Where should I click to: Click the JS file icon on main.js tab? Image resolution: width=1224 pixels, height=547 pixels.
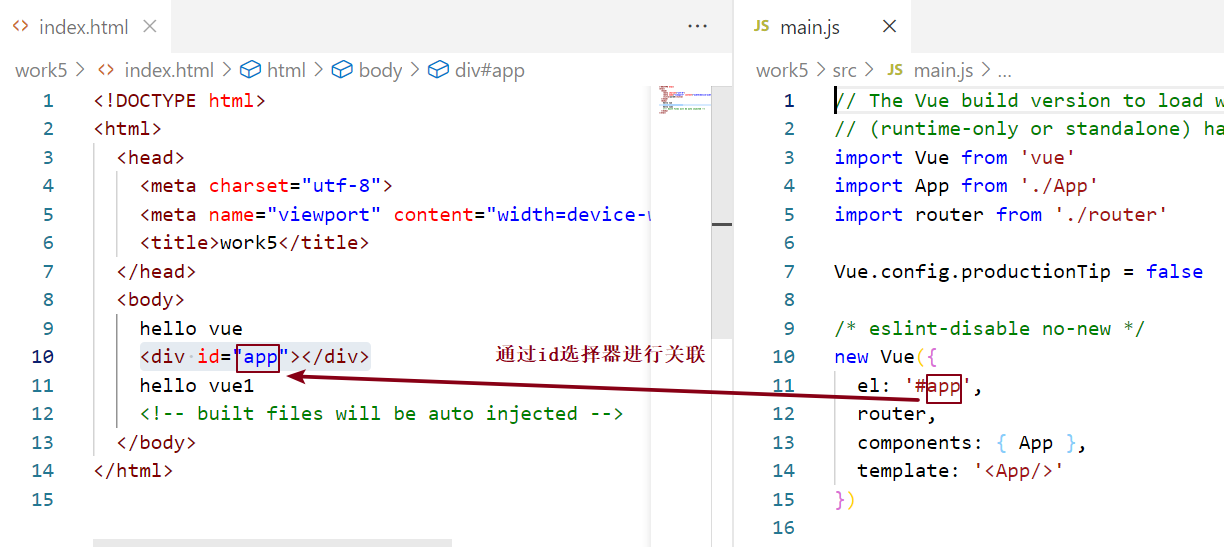click(x=761, y=27)
